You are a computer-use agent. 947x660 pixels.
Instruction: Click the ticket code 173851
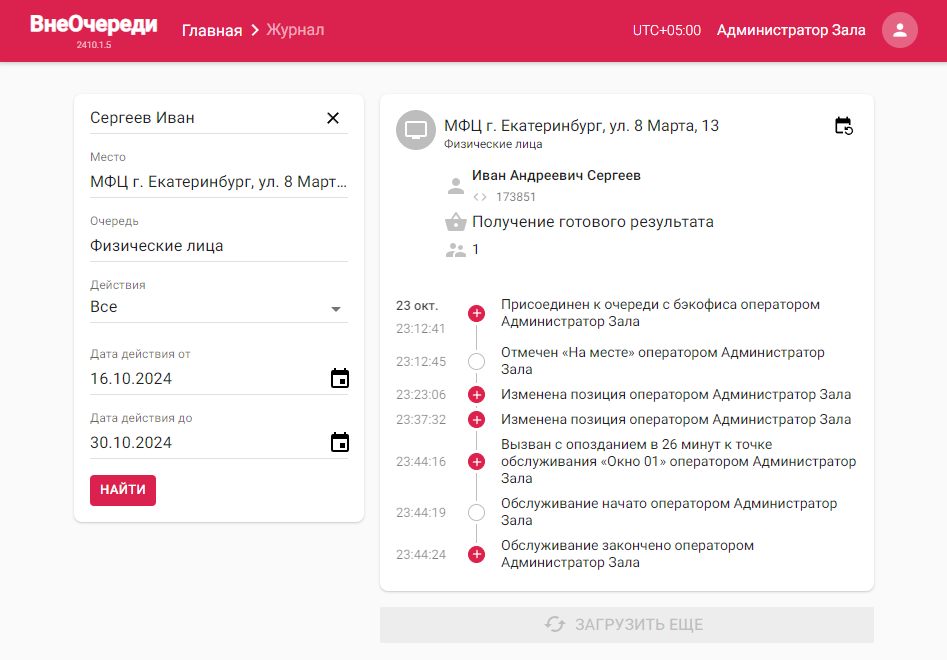pos(516,197)
